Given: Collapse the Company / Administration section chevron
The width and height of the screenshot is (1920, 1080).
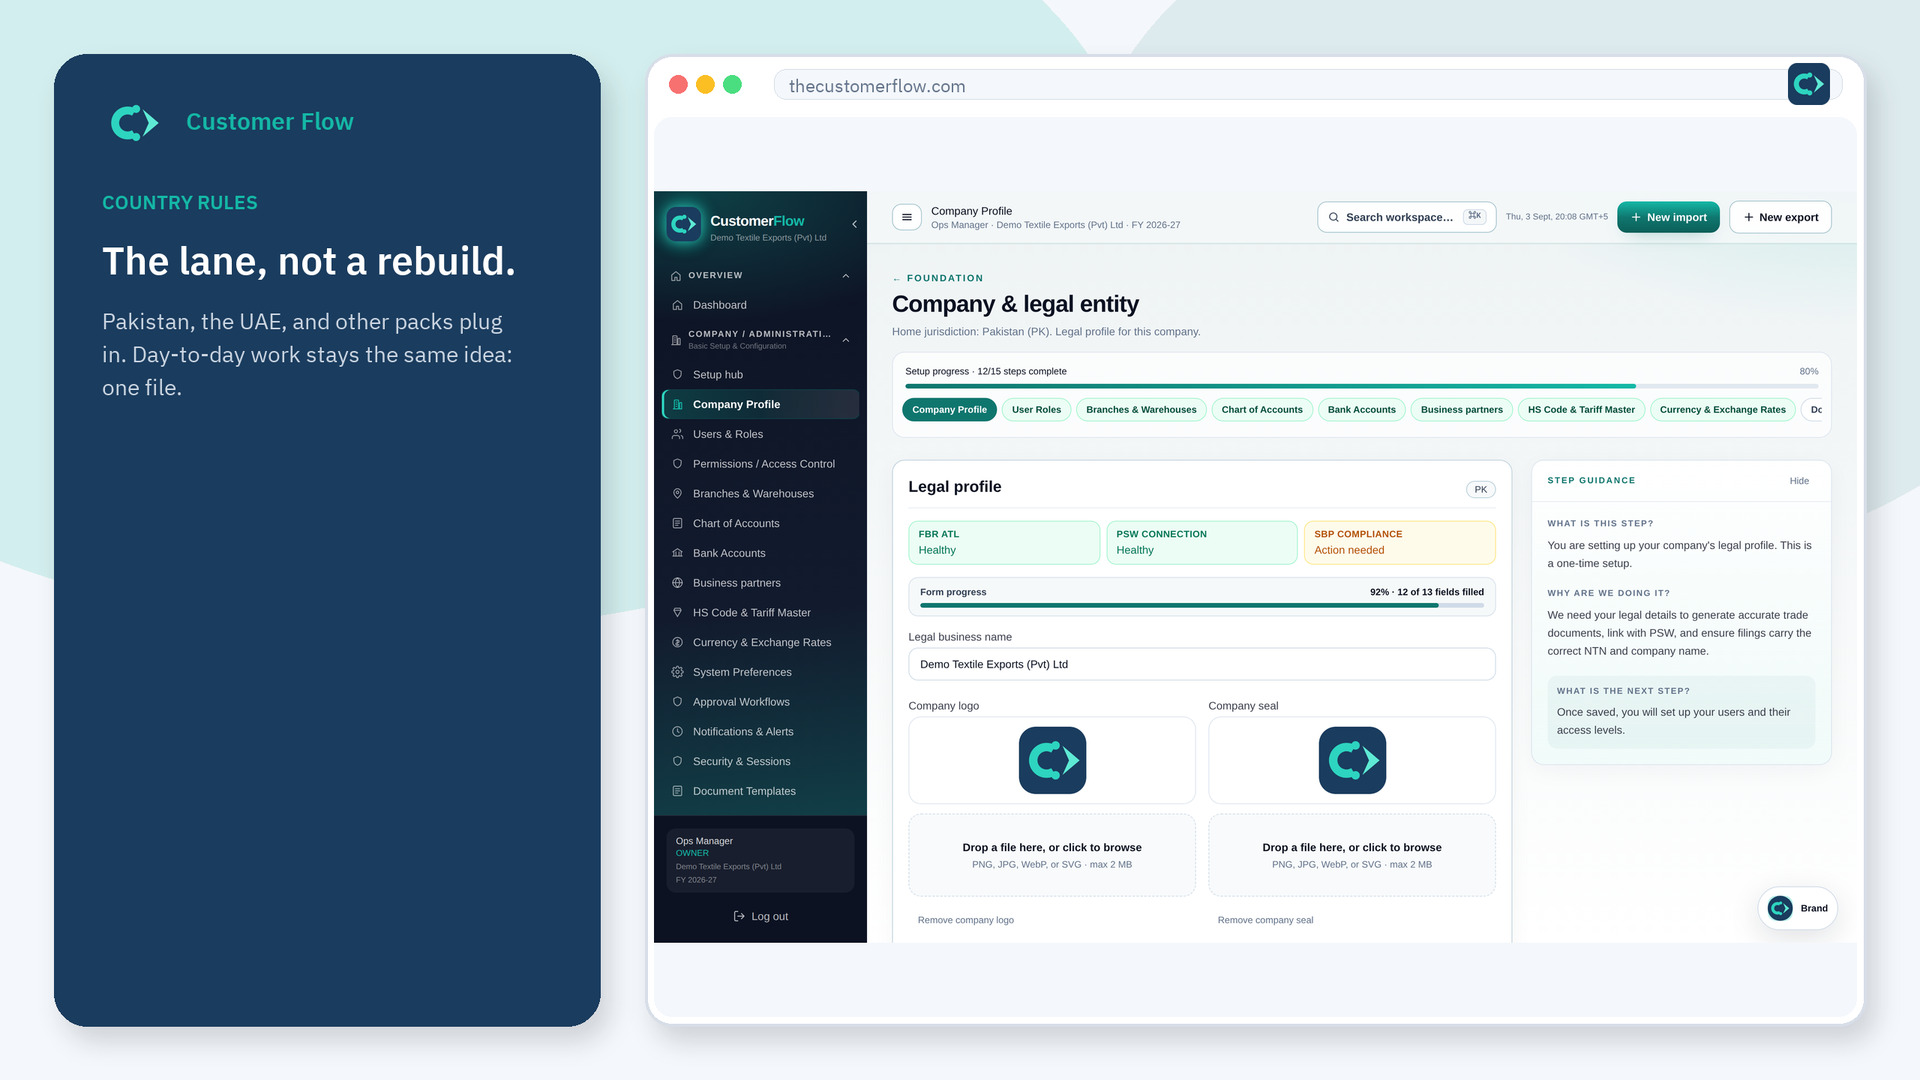Looking at the screenshot, I should click(846, 340).
